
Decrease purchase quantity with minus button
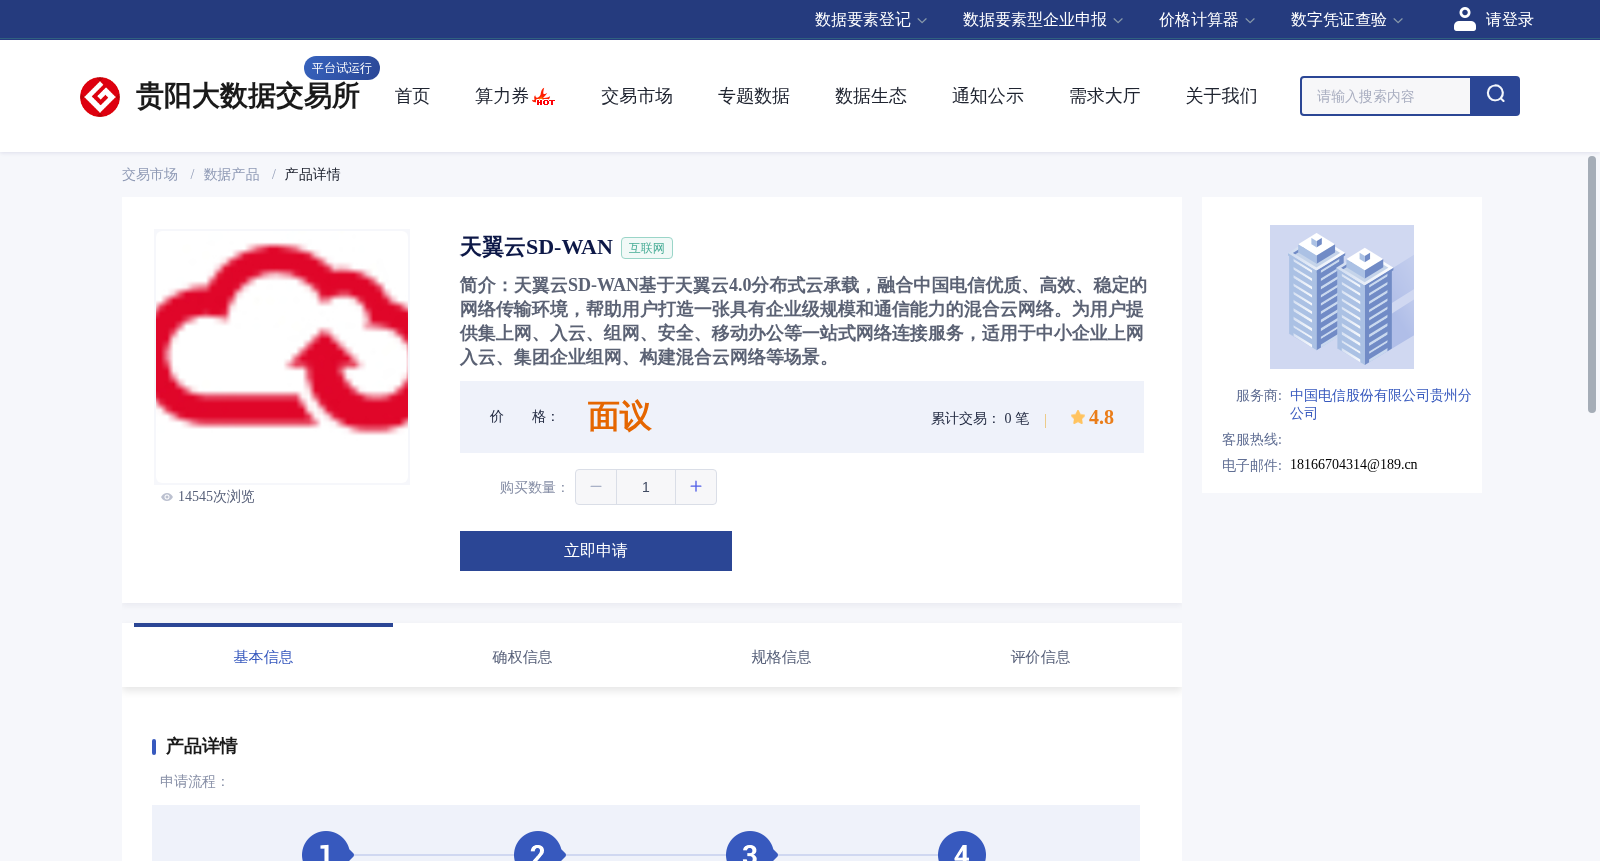click(596, 487)
